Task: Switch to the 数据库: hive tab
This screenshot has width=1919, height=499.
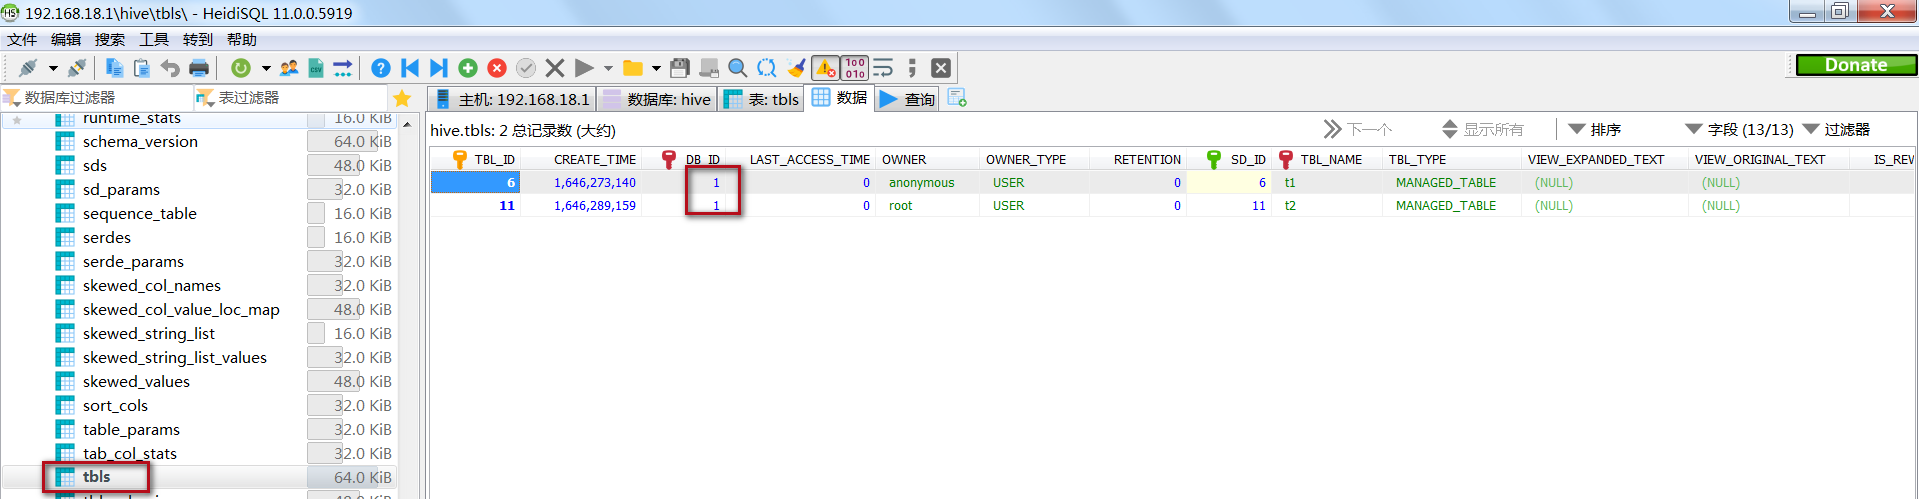Action: coord(658,99)
